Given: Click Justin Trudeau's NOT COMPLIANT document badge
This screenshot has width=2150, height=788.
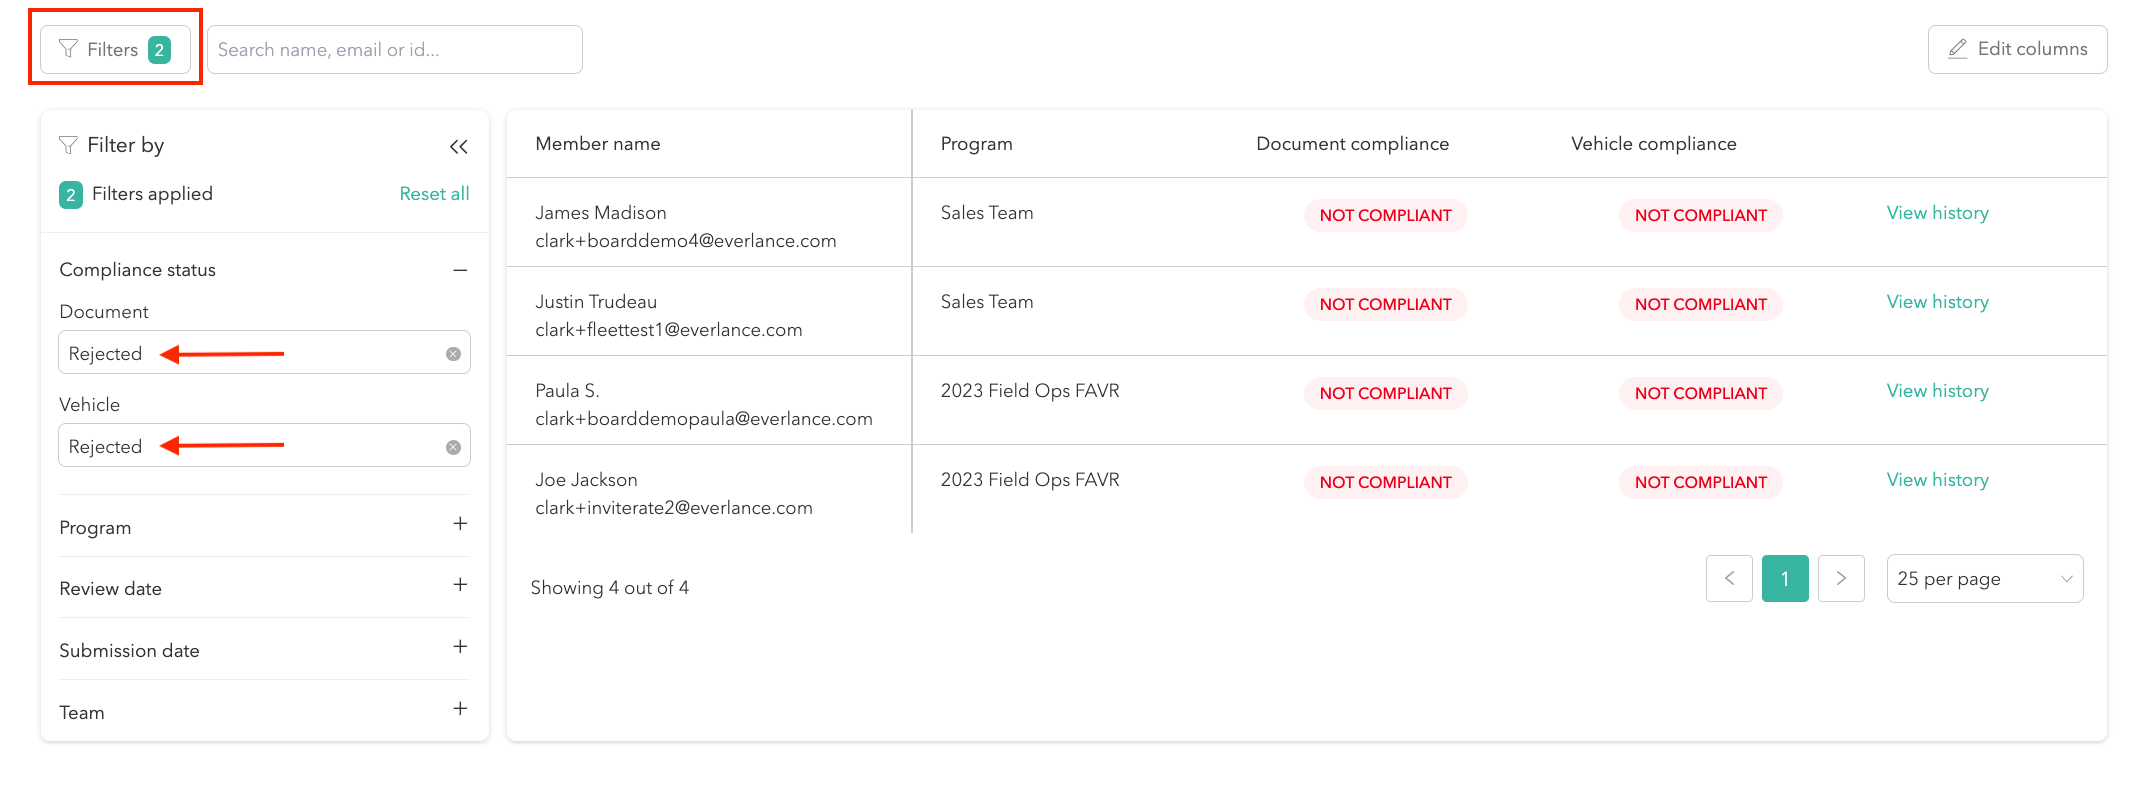Looking at the screenshot, I should click(1385, 304).
